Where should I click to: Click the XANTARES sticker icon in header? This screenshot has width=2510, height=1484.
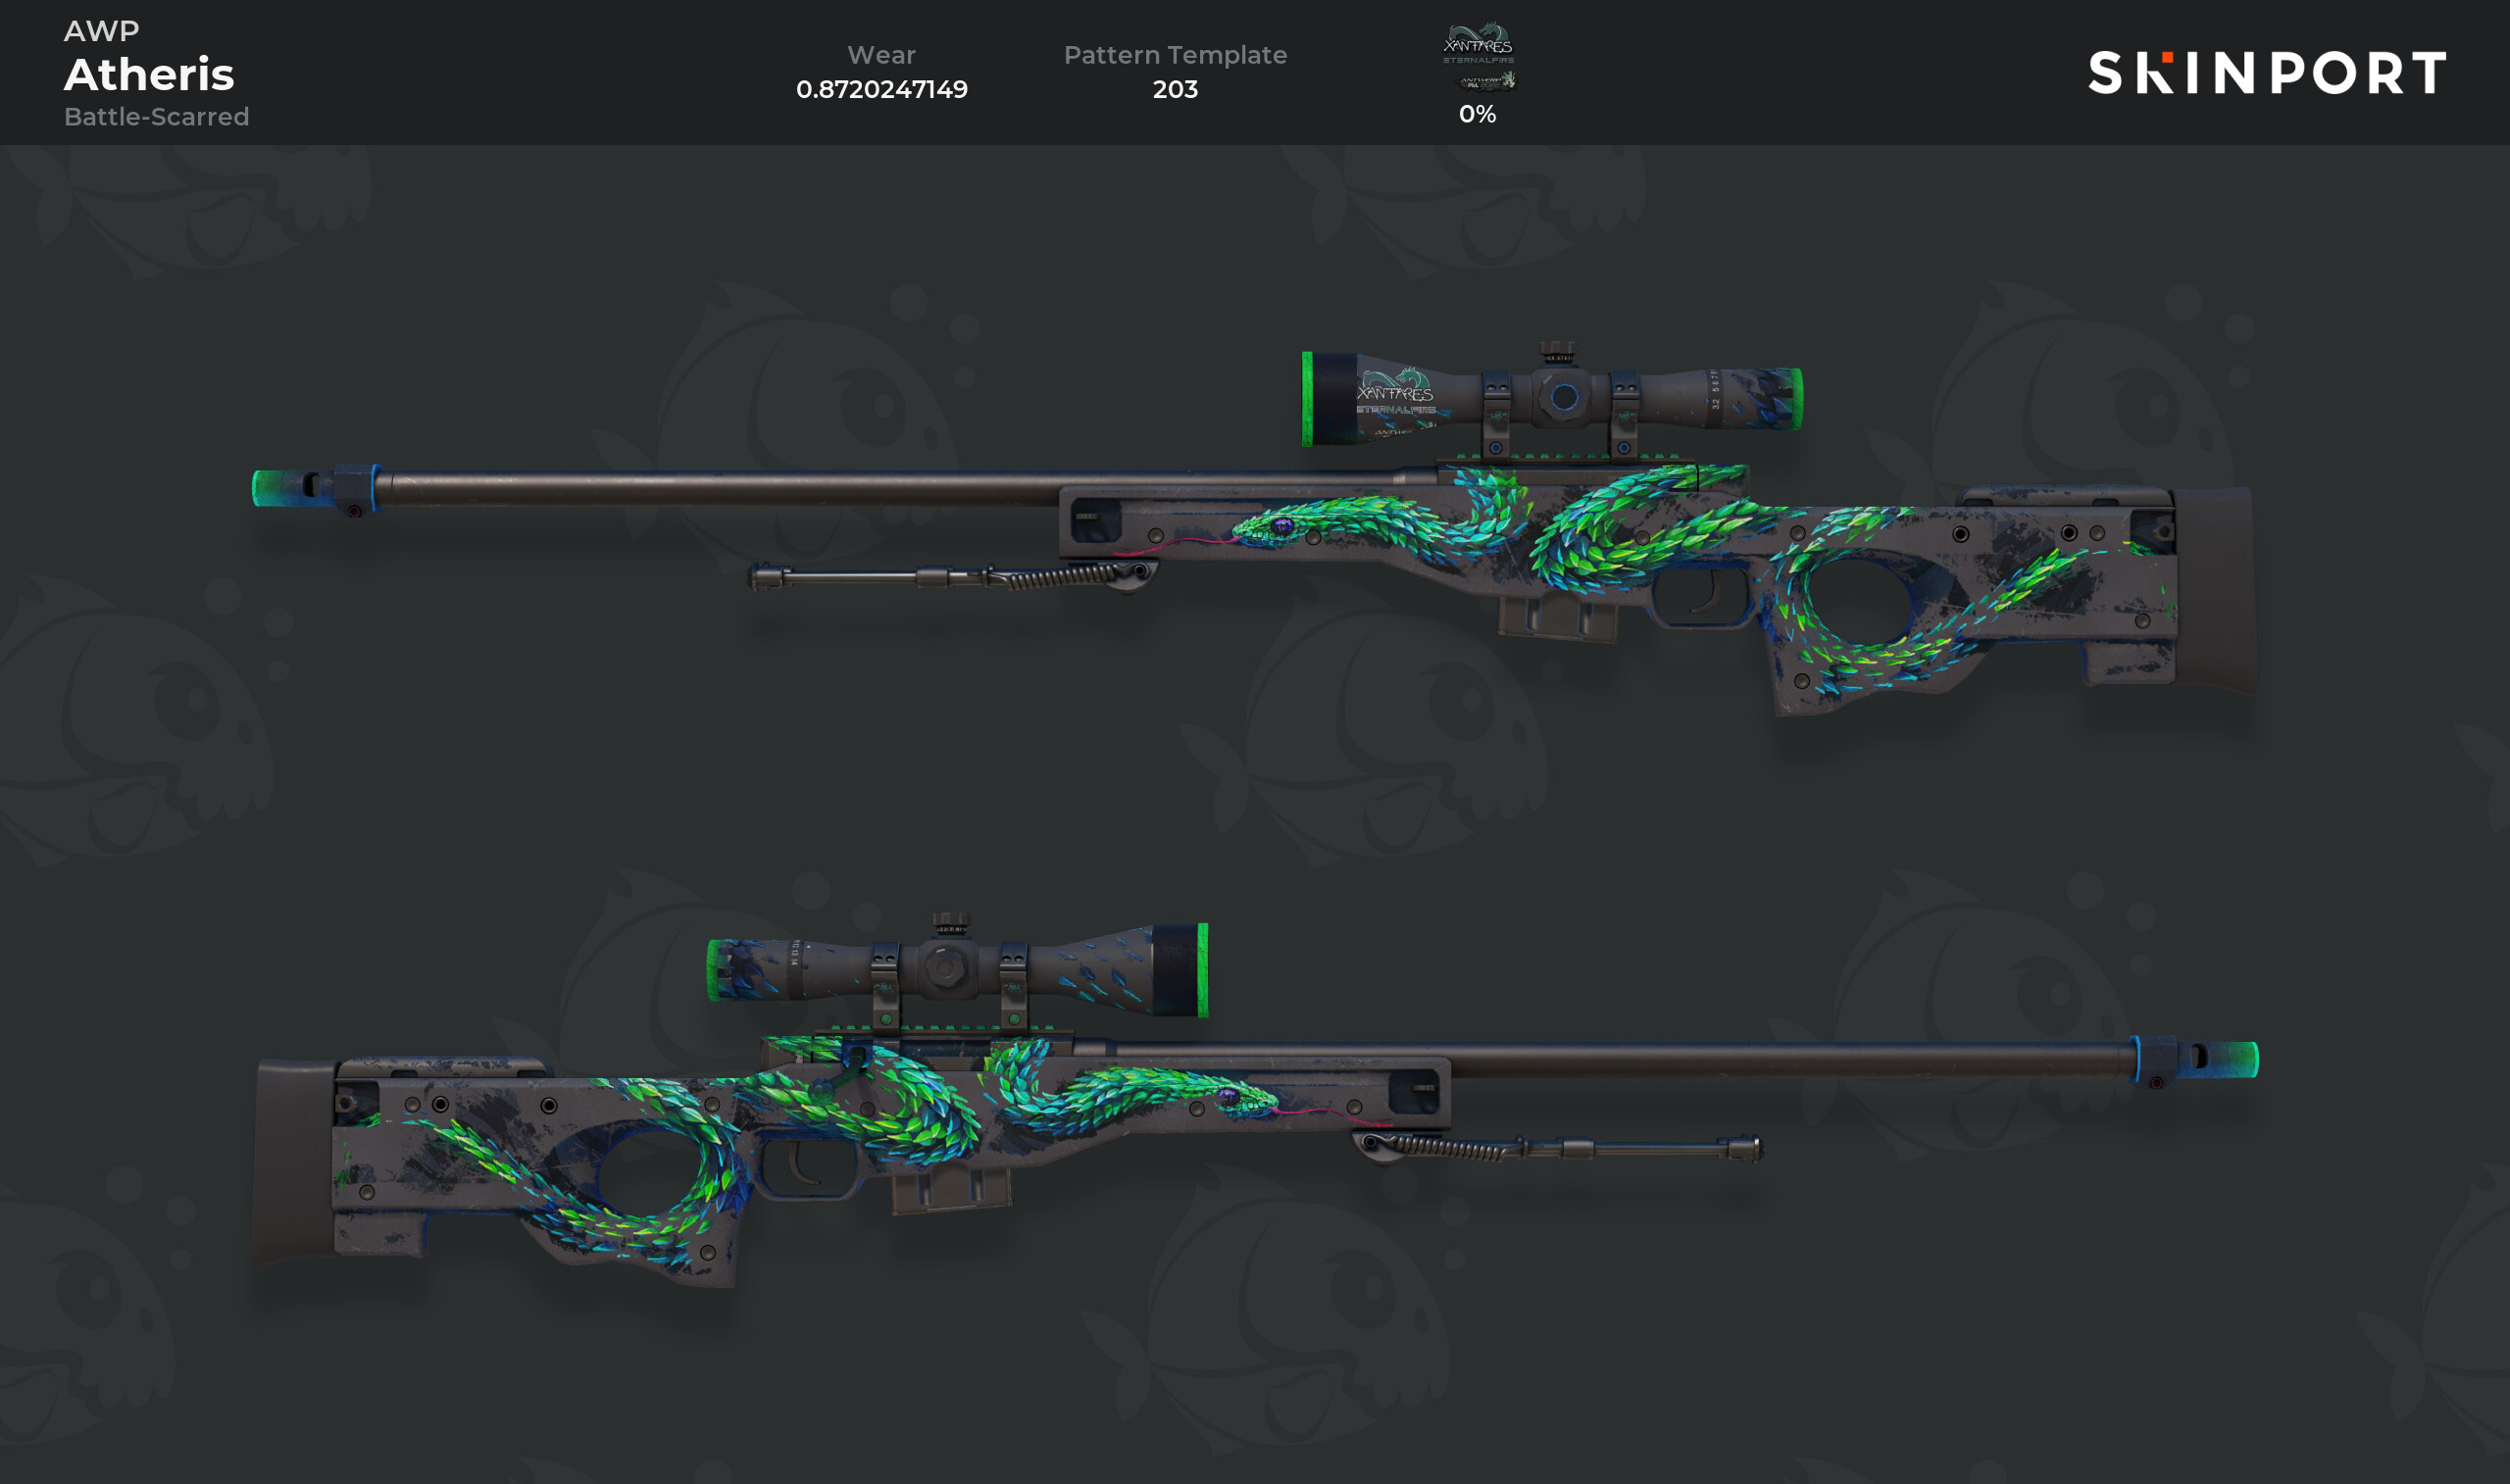(x=1478, y=57)
